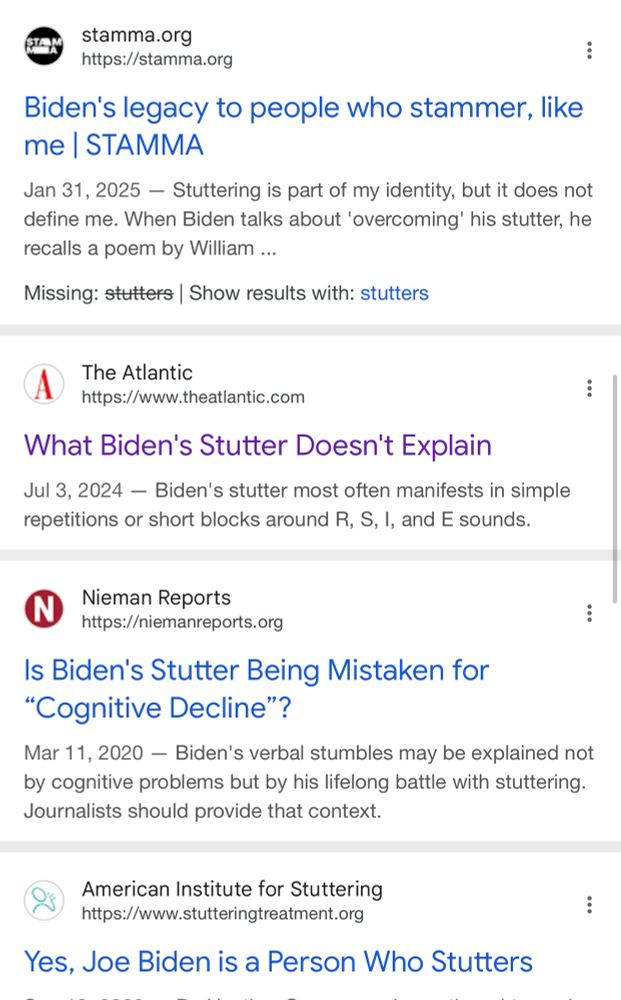621x1000 pixels.
Task: Open more options for stamma.org result
Action: click(x=589, y=50)
